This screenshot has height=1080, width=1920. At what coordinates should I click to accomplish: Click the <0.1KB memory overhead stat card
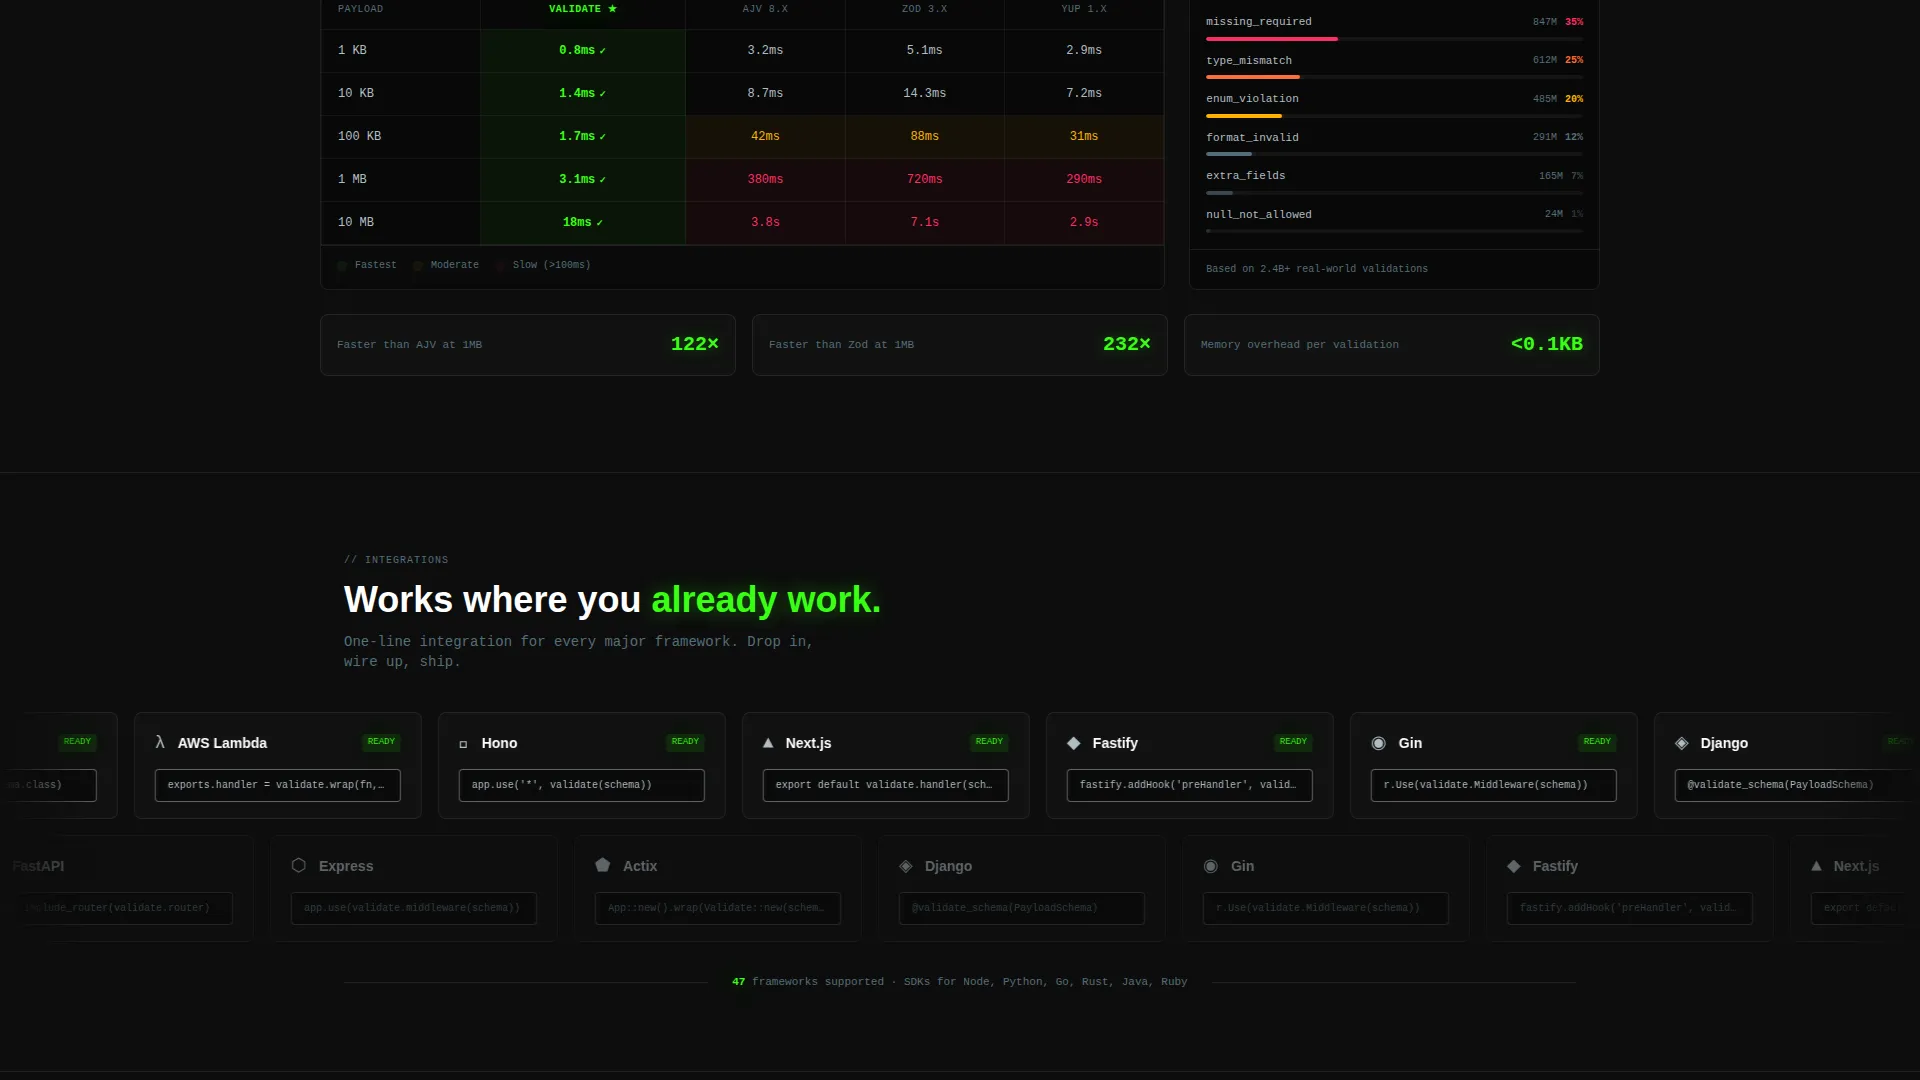(1392, 345)
